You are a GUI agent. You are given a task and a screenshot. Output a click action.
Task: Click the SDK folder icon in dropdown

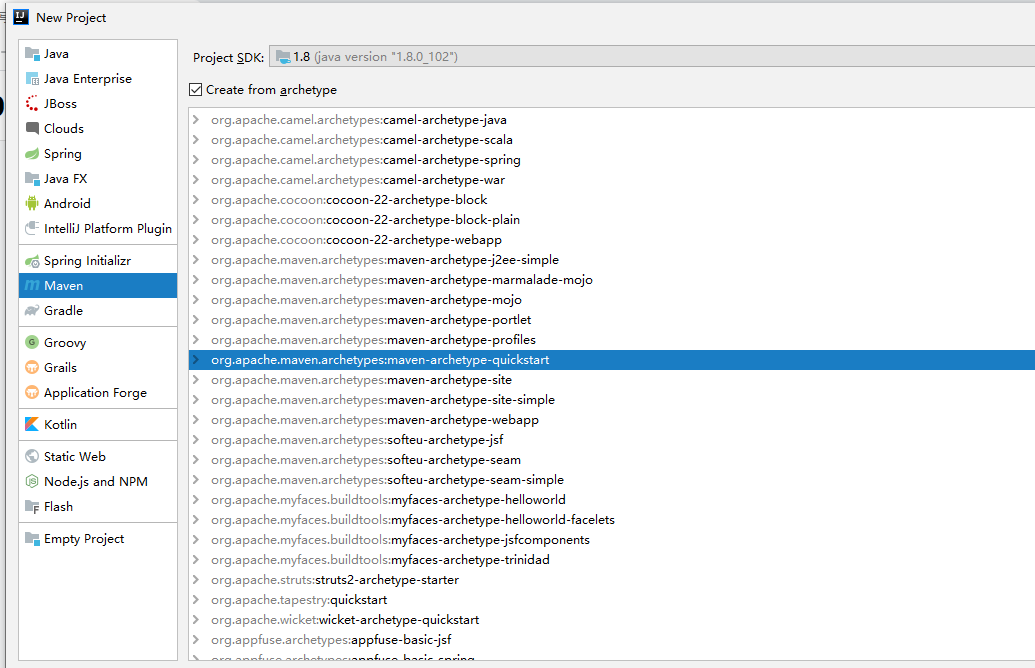click(283, 57)
